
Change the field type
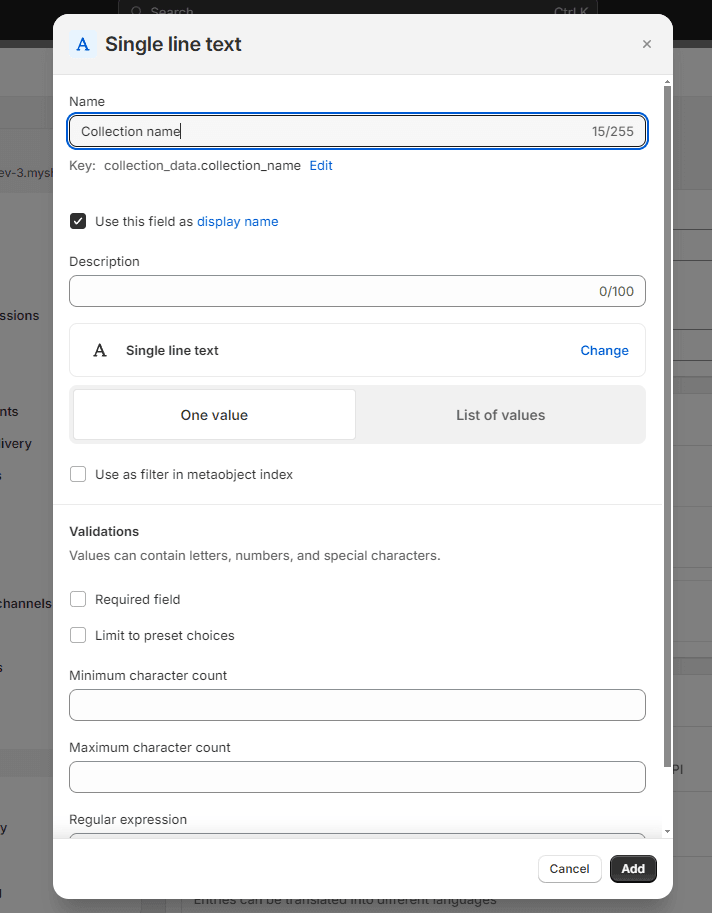(x=604, y=351)
